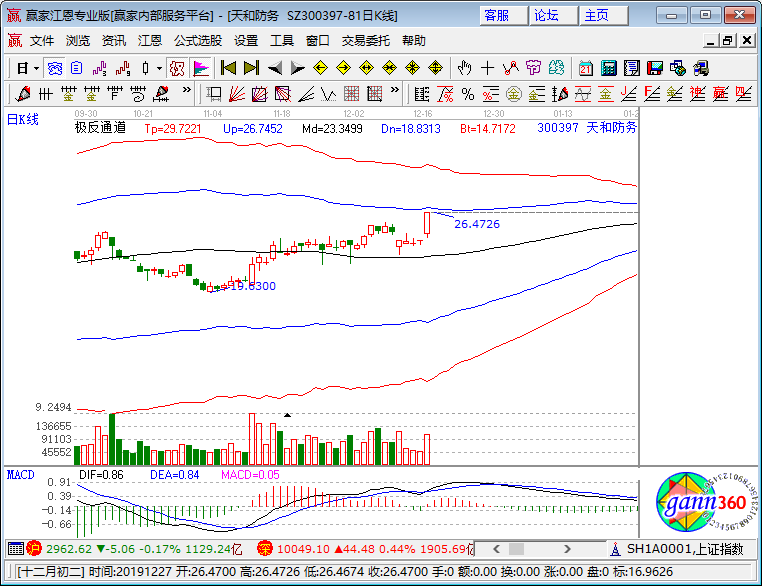762x586 pixels.
Task: Click the floppy disk save icon
Action: click(655, 68)
